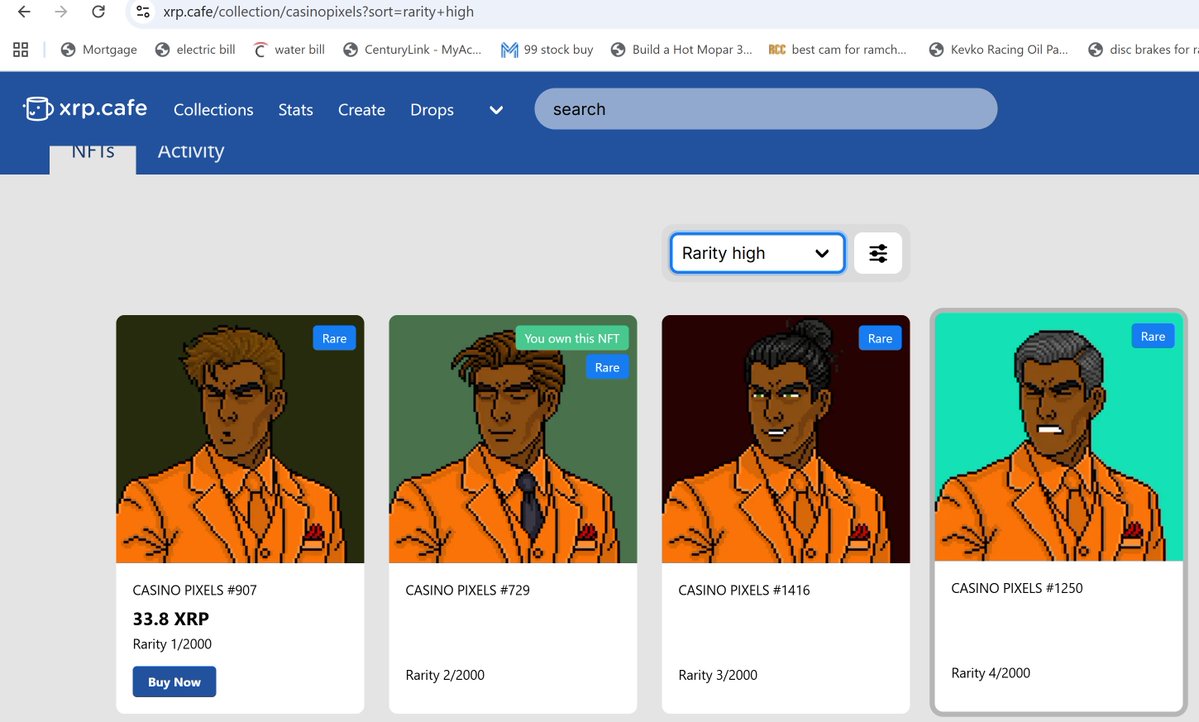Open the Kevko Racing Oil Pa... bookmark
The height and width of the screenshot is (722, 1199).
pyautogui.click(x=999, y=50)
